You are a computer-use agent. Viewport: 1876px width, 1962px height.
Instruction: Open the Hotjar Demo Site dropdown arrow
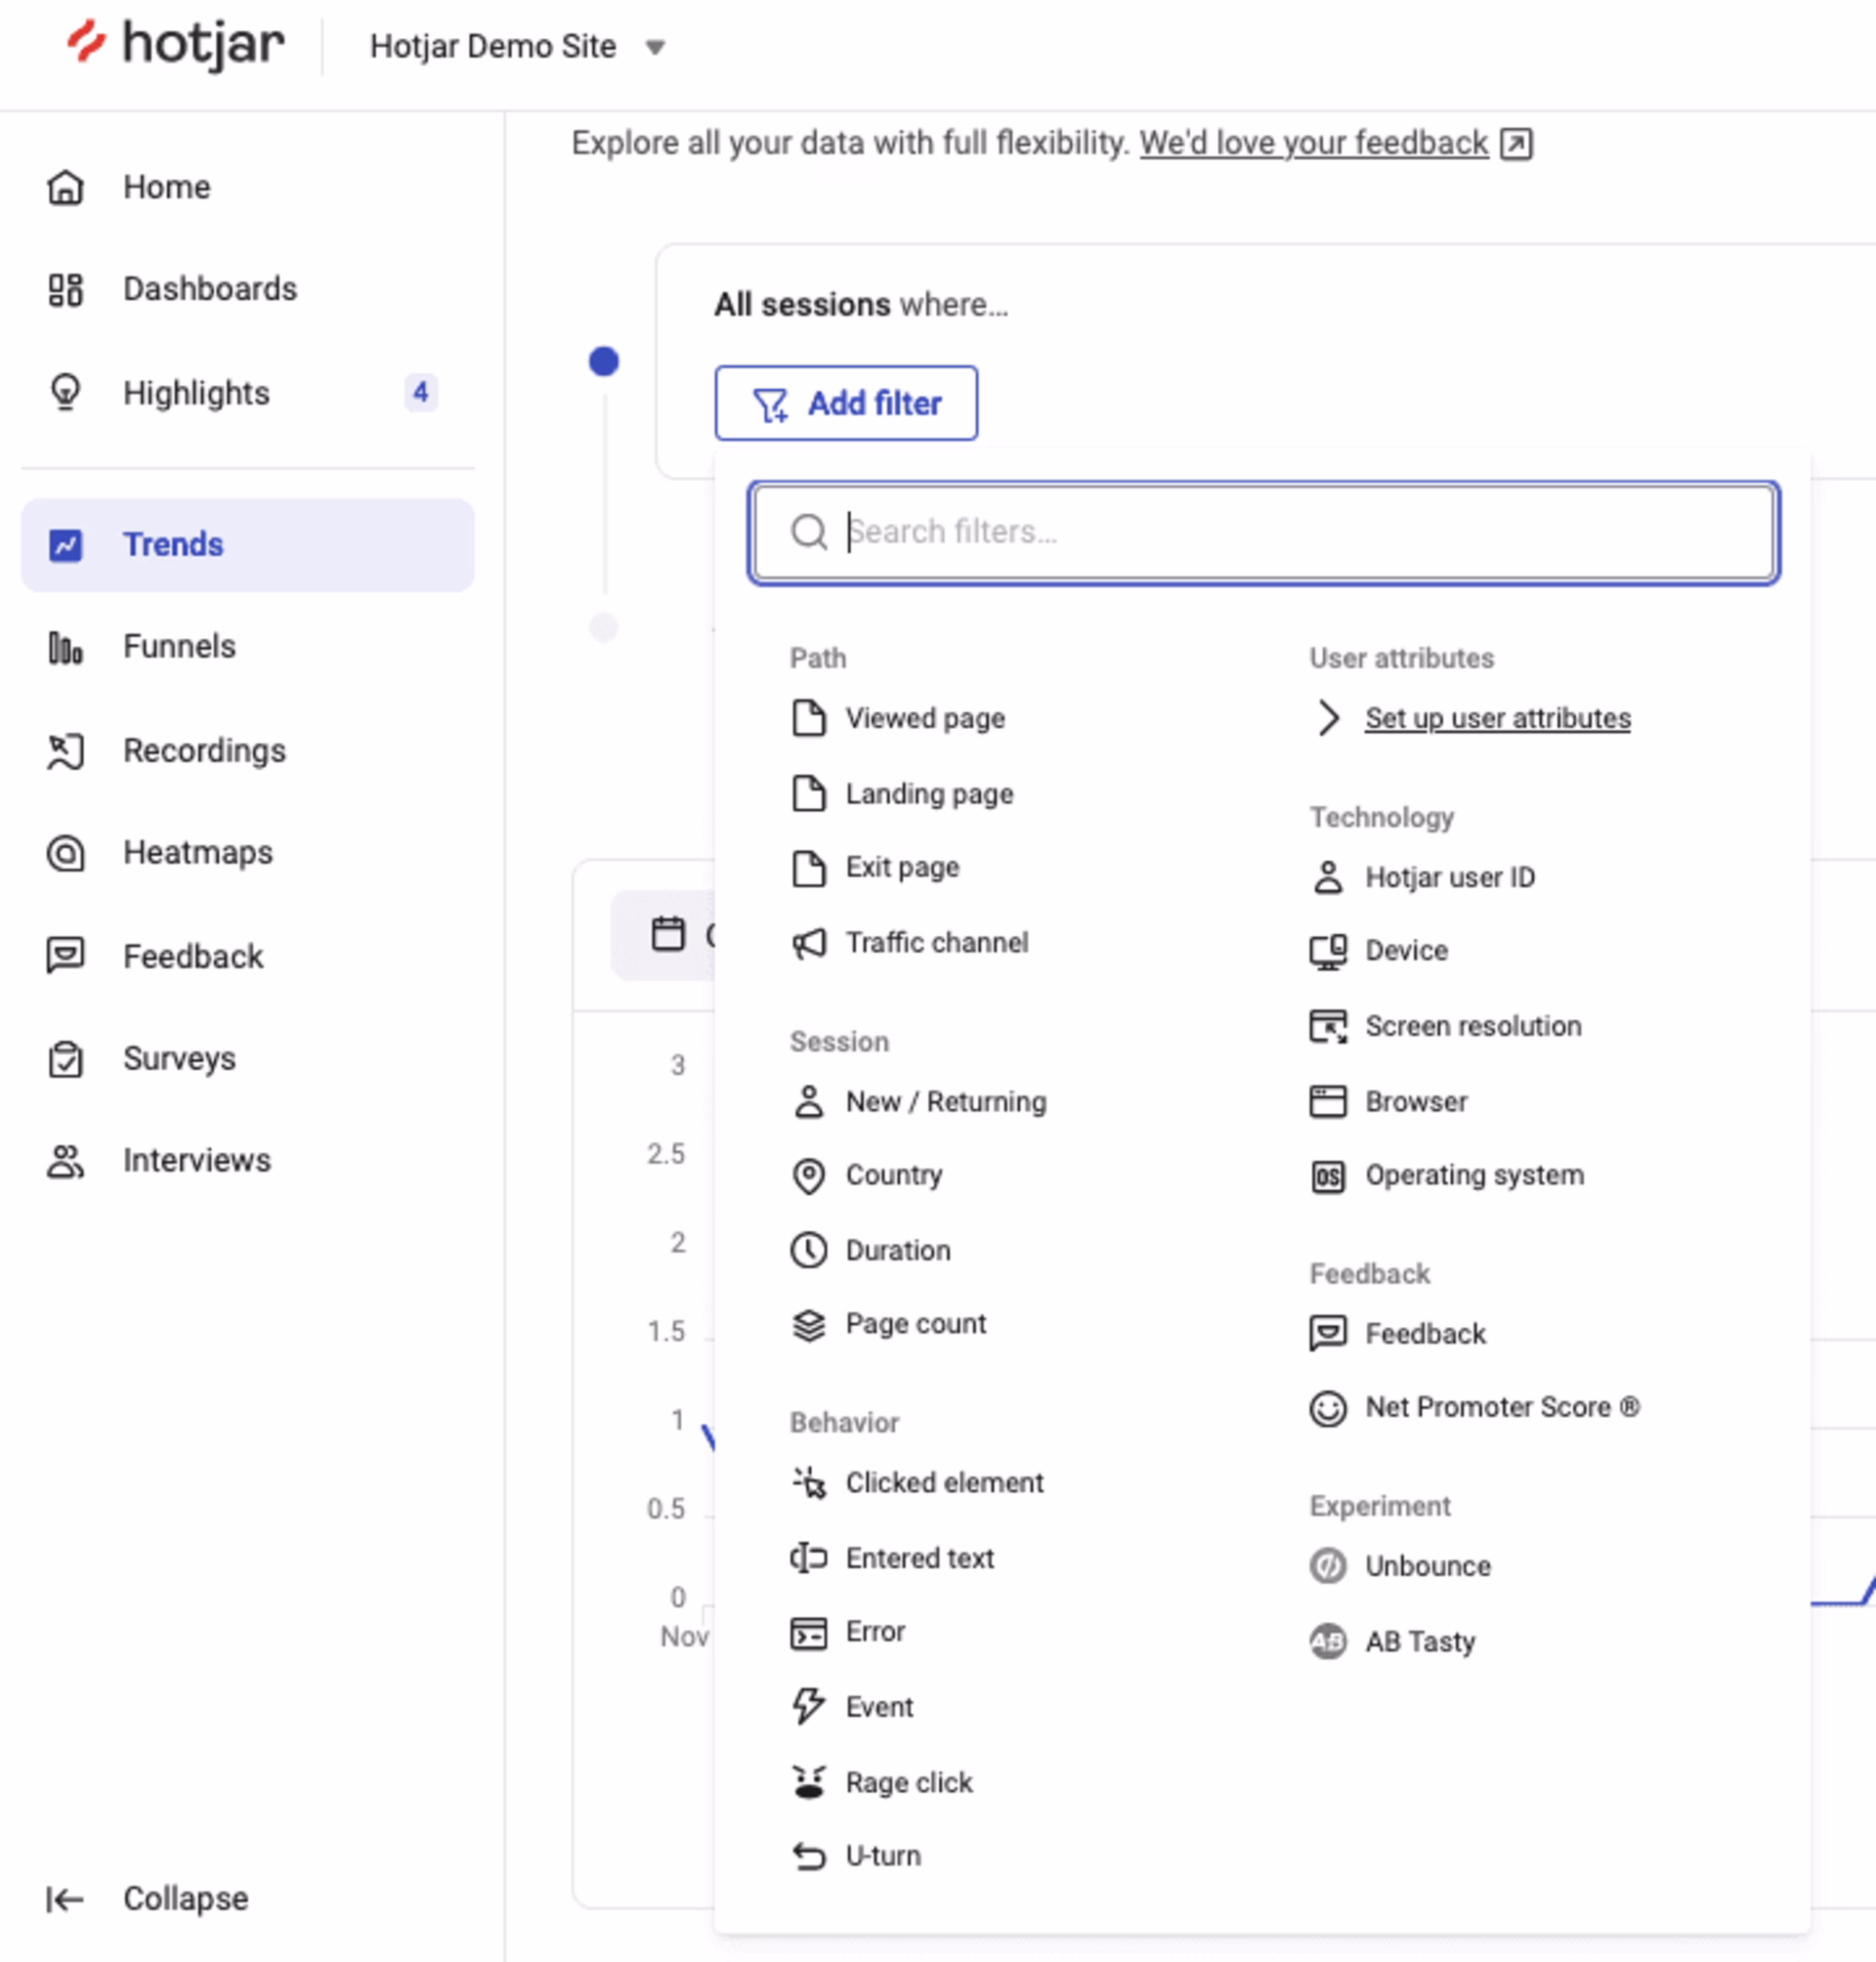(655, 47)
